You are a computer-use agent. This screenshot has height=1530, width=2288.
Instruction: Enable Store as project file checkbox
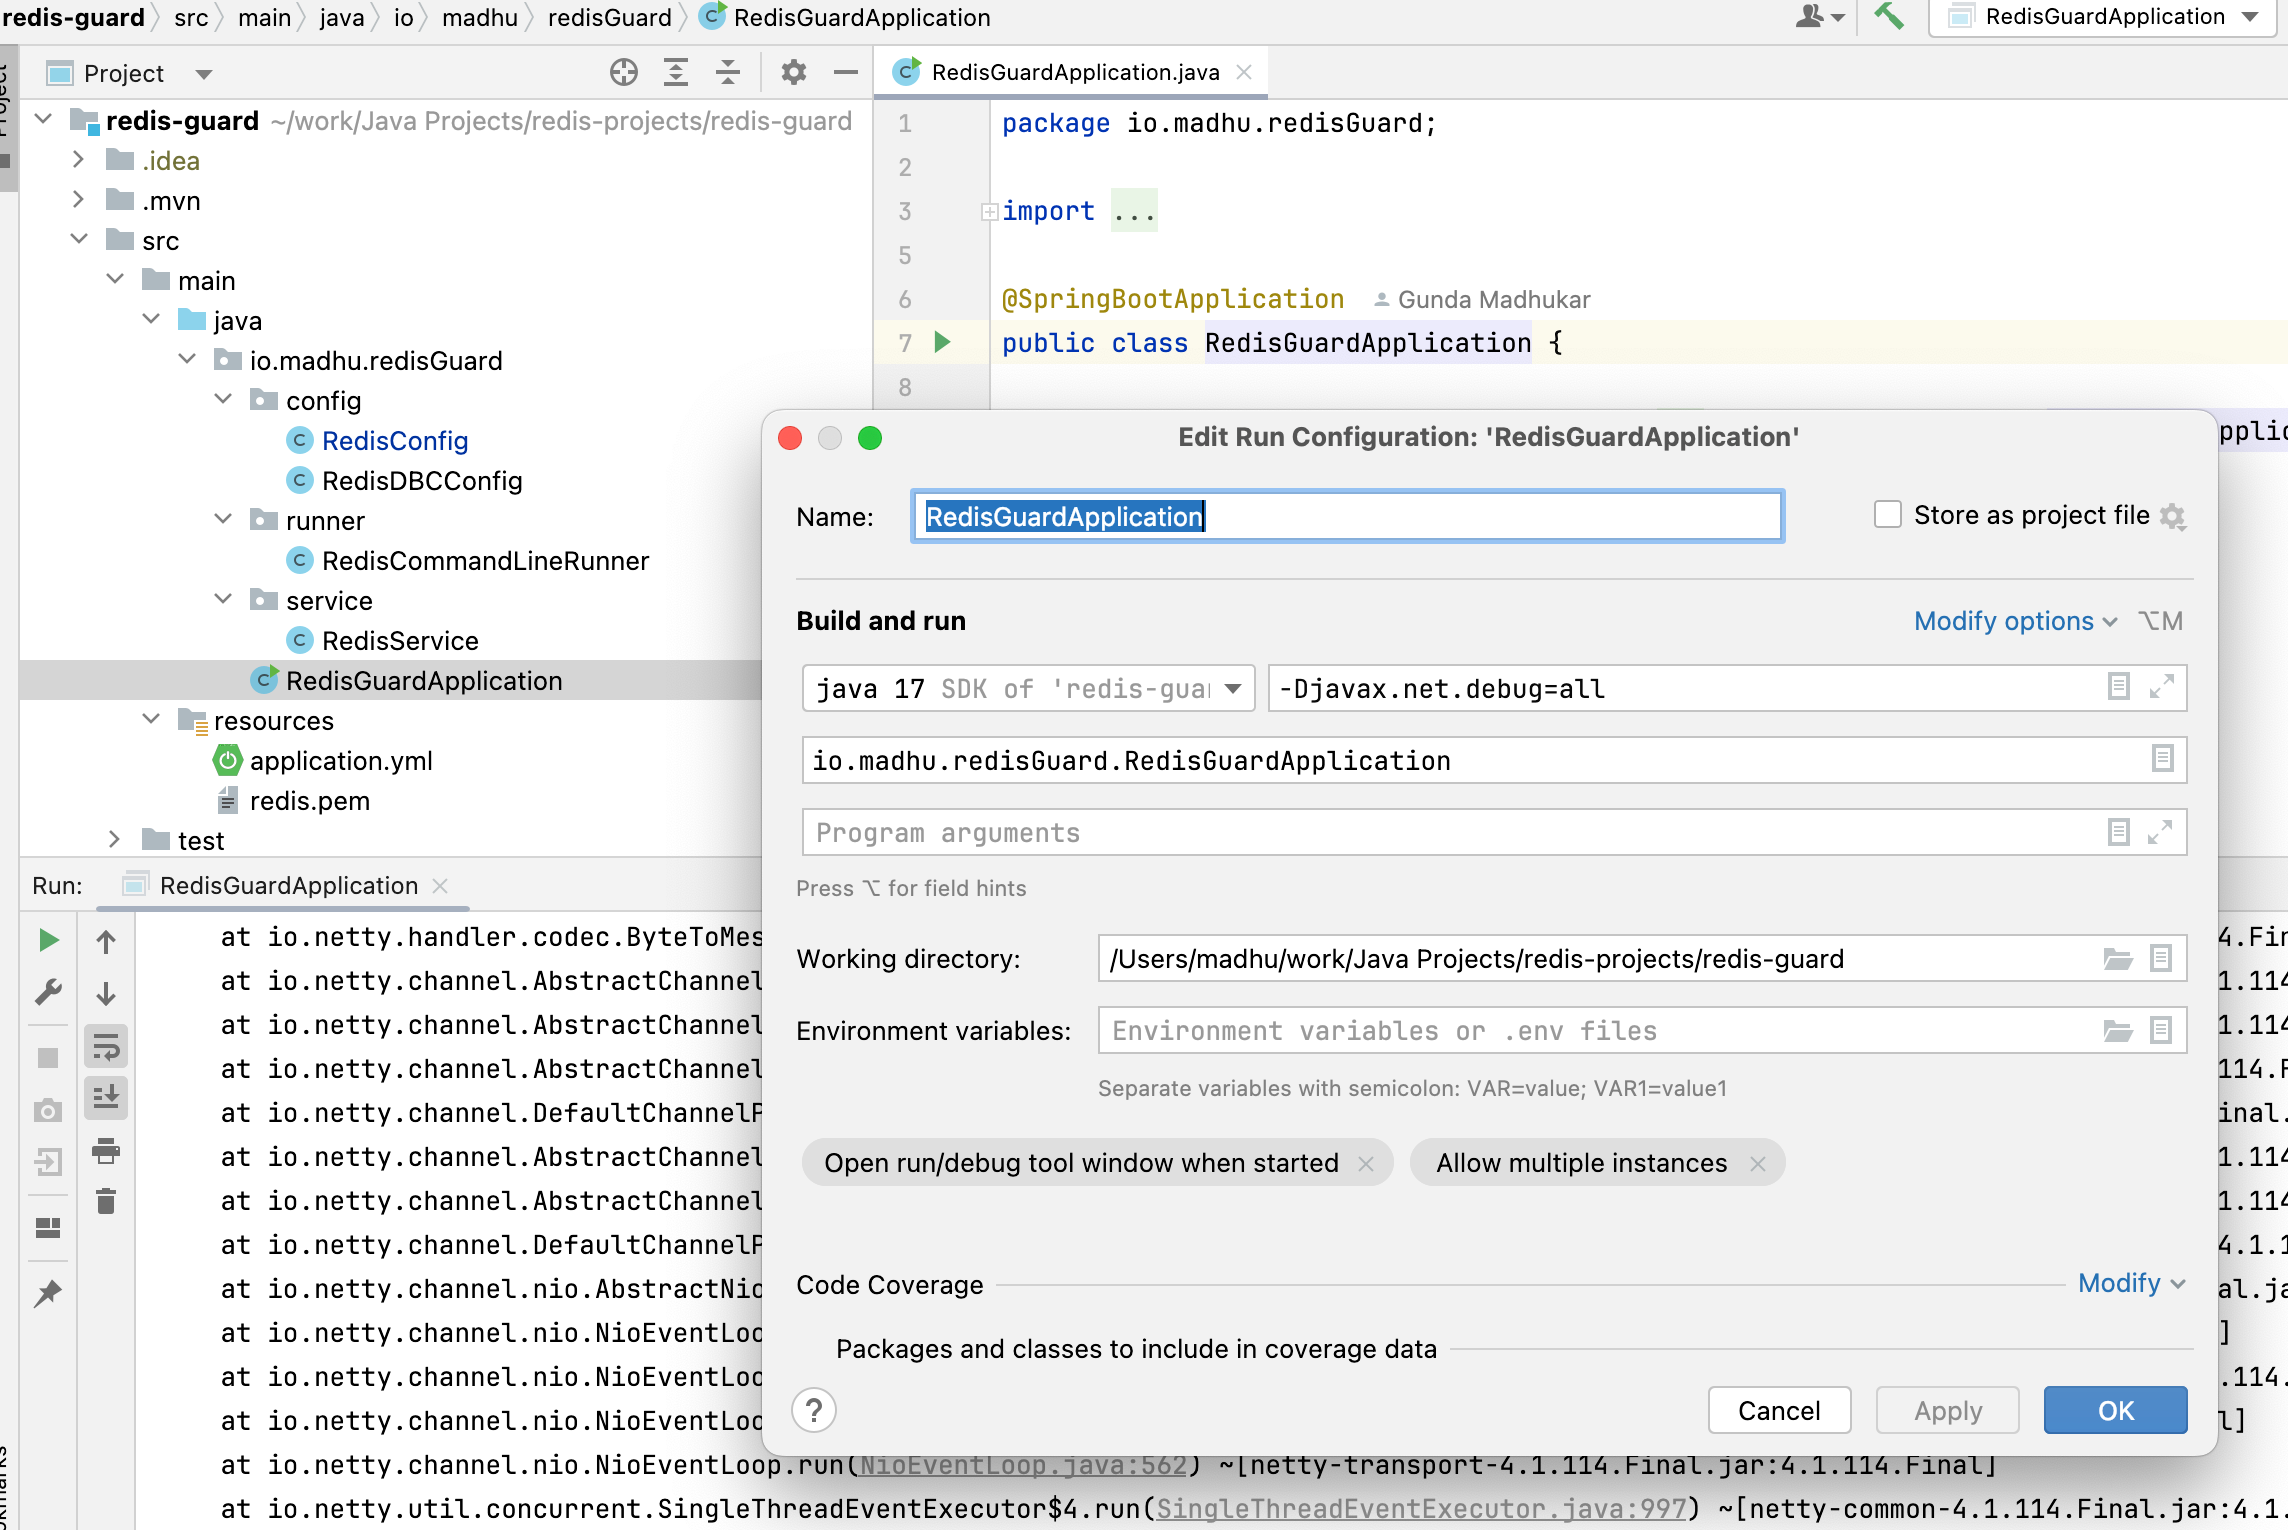point(1887,515)
